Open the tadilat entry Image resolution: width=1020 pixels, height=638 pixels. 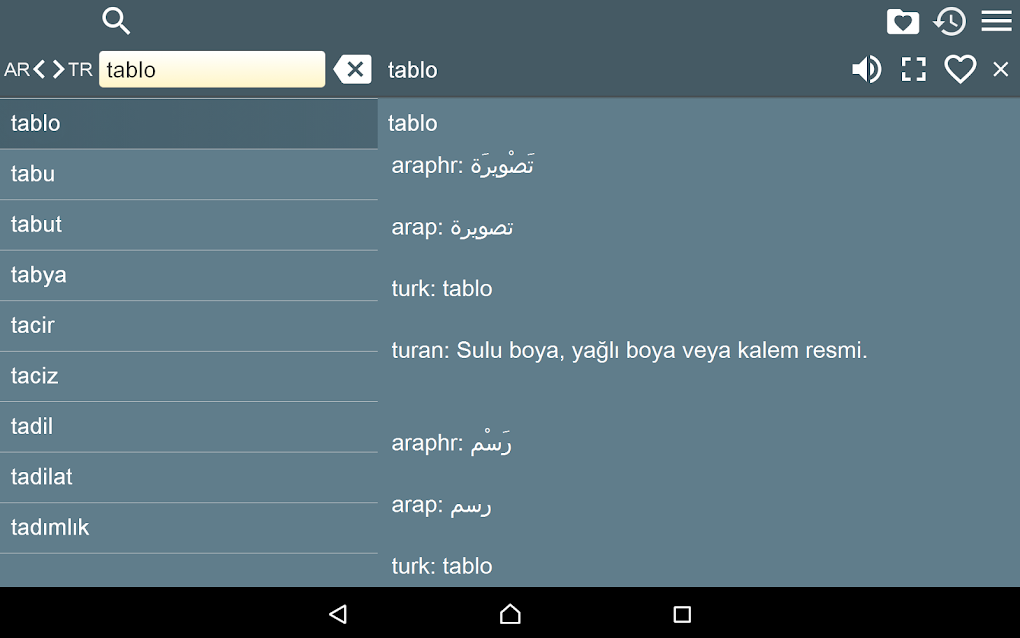pyautogui.click(x=188, y=477)
